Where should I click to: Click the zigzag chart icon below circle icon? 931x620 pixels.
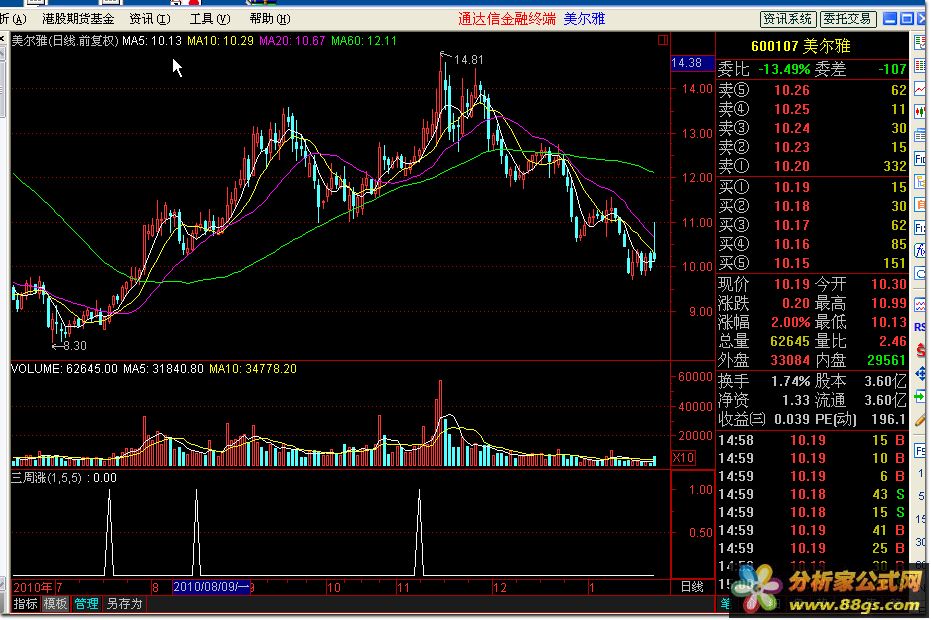click(x=920, y=305)
